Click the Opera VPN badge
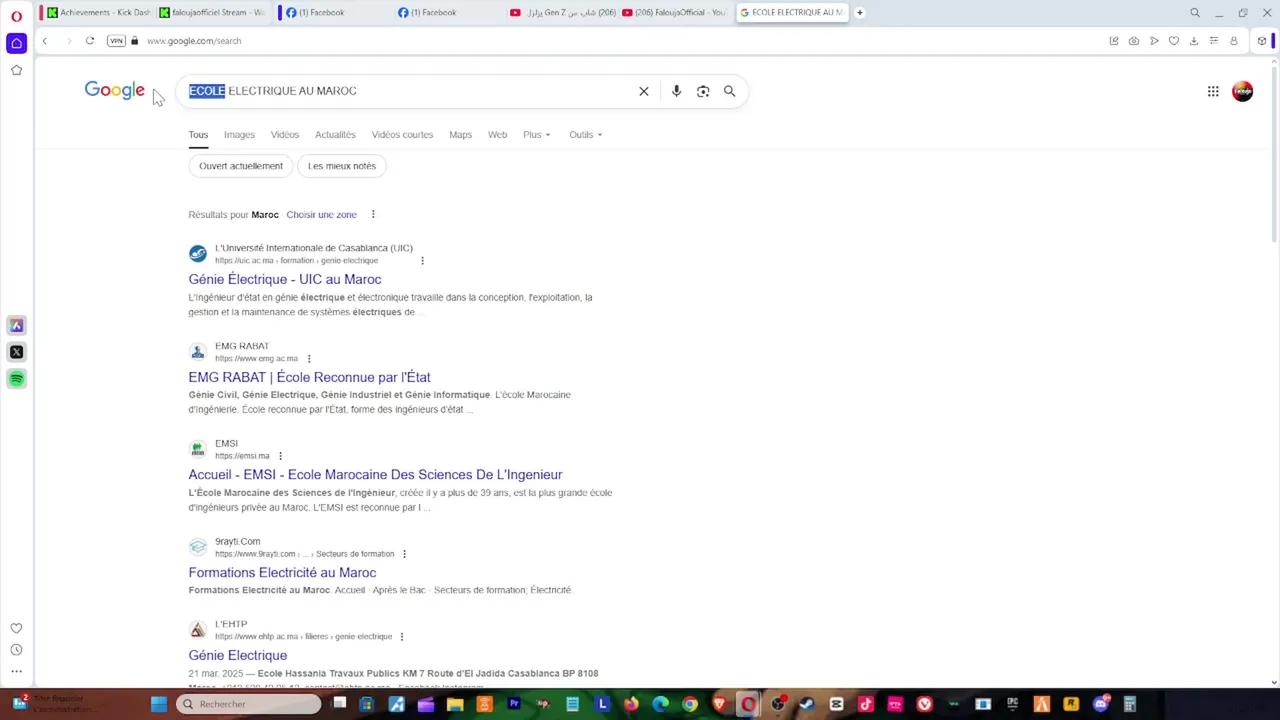This screenshot has height=720, width=1280. 116,41
